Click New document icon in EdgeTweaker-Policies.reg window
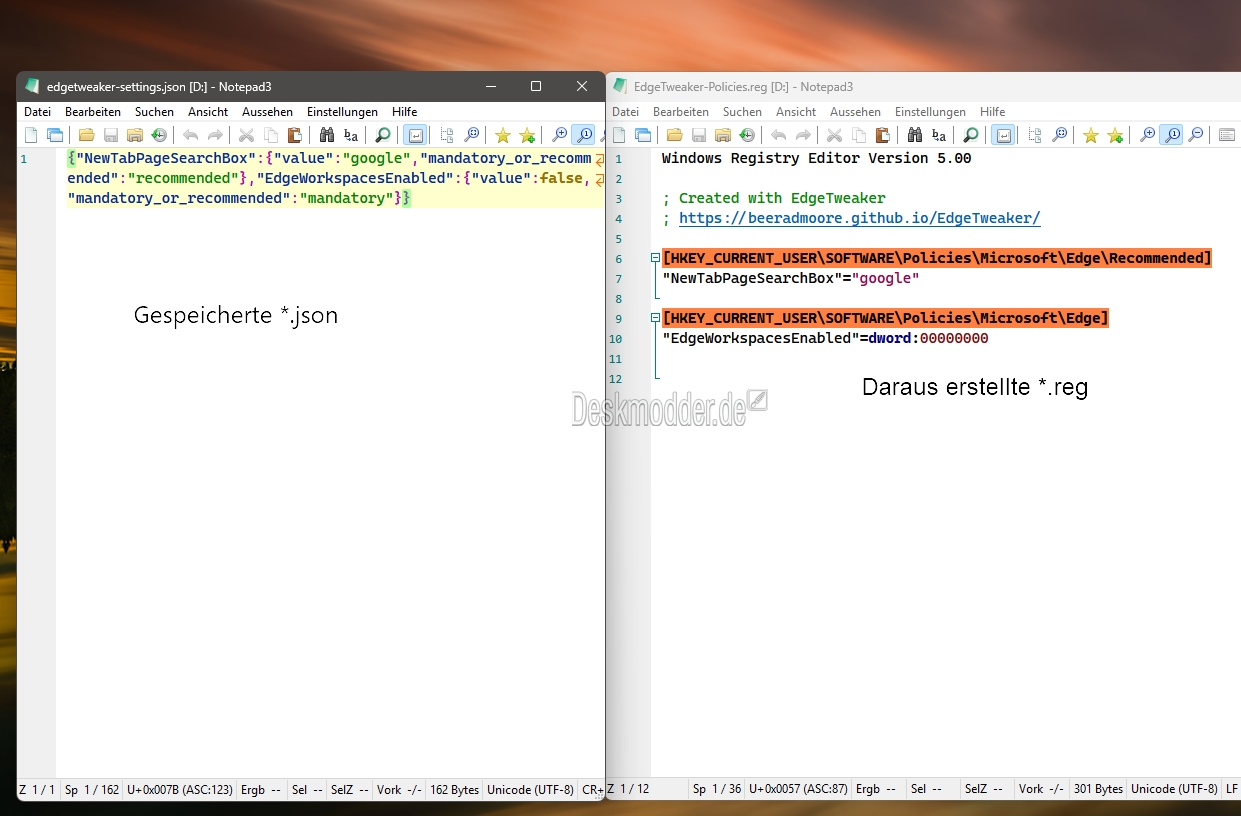This screenshot has height=816, width=1241. [x=619, y=135]
